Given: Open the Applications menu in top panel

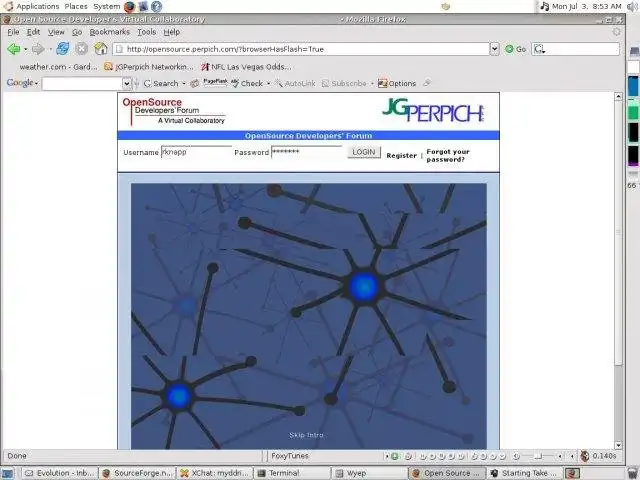Looking at the screenshot, I should (38, 6).
